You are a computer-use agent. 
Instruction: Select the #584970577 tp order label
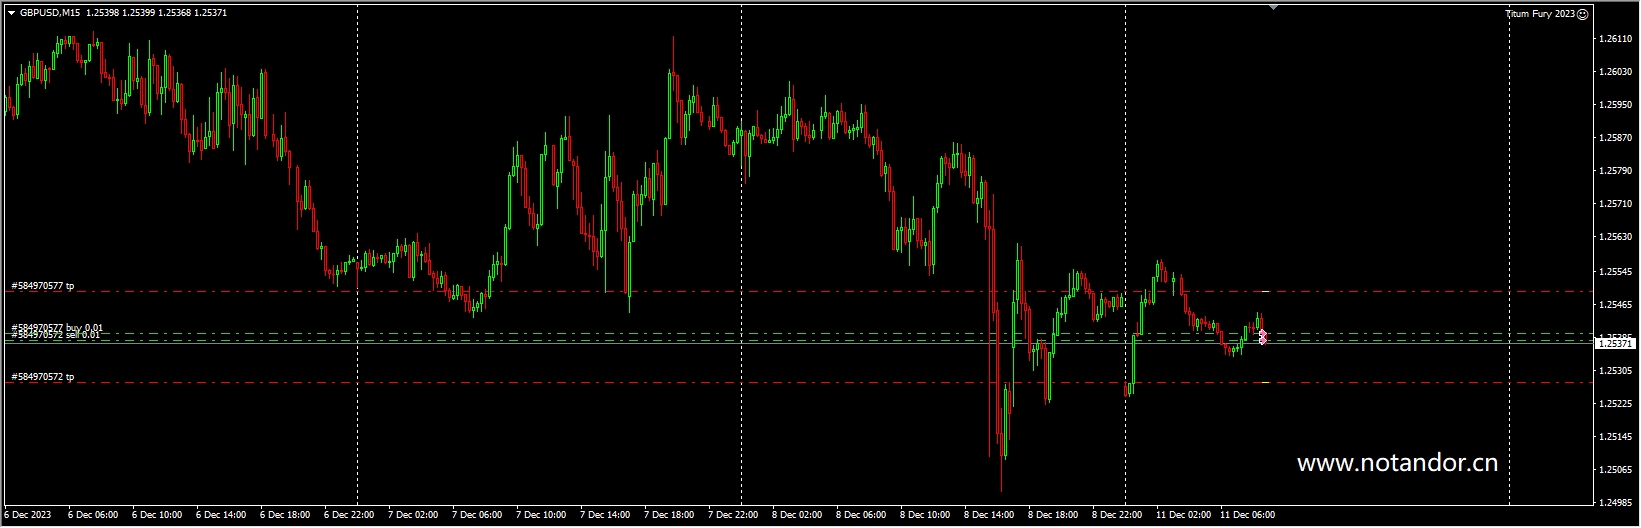click(x=43, y=286)
